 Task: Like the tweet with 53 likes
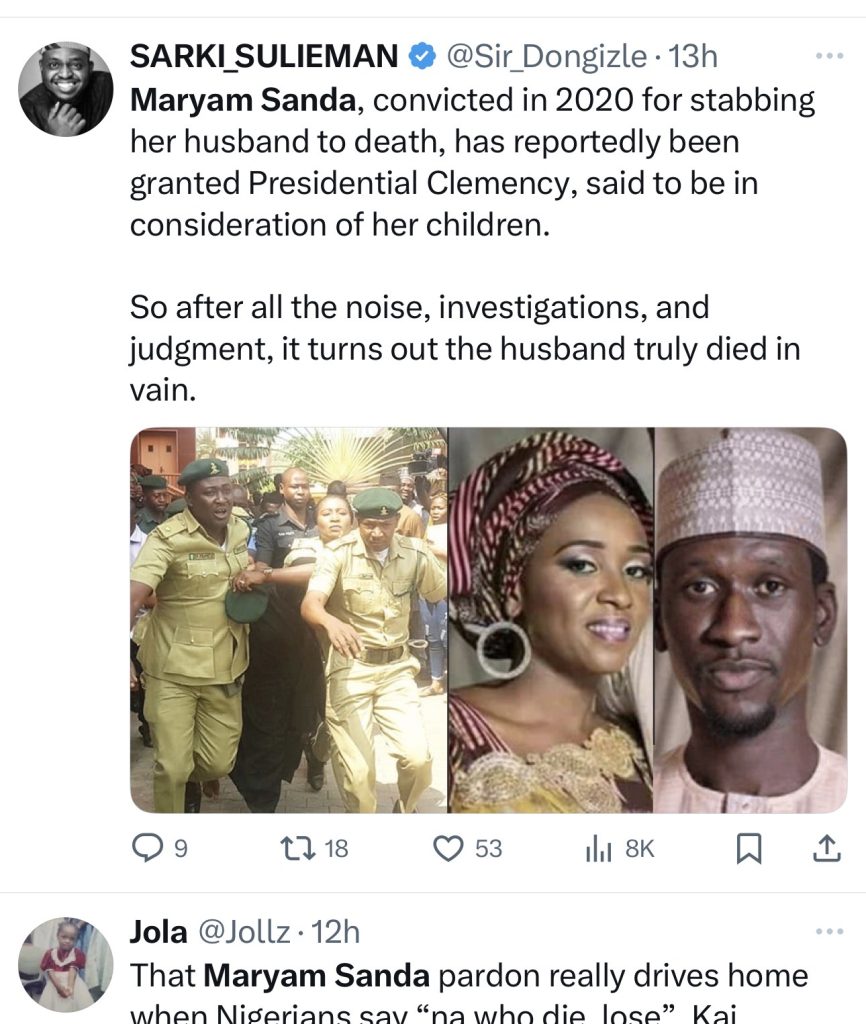tap(451, 849)
